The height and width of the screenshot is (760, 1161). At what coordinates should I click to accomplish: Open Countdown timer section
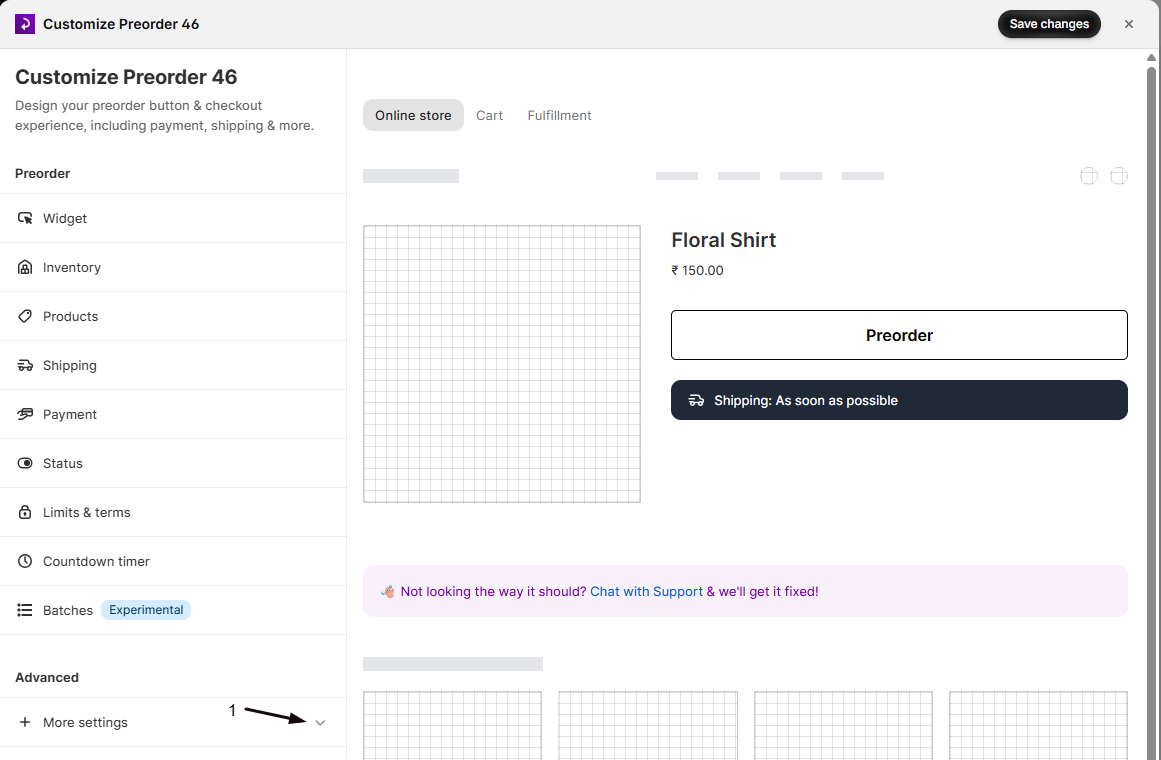tap(173, 561)
